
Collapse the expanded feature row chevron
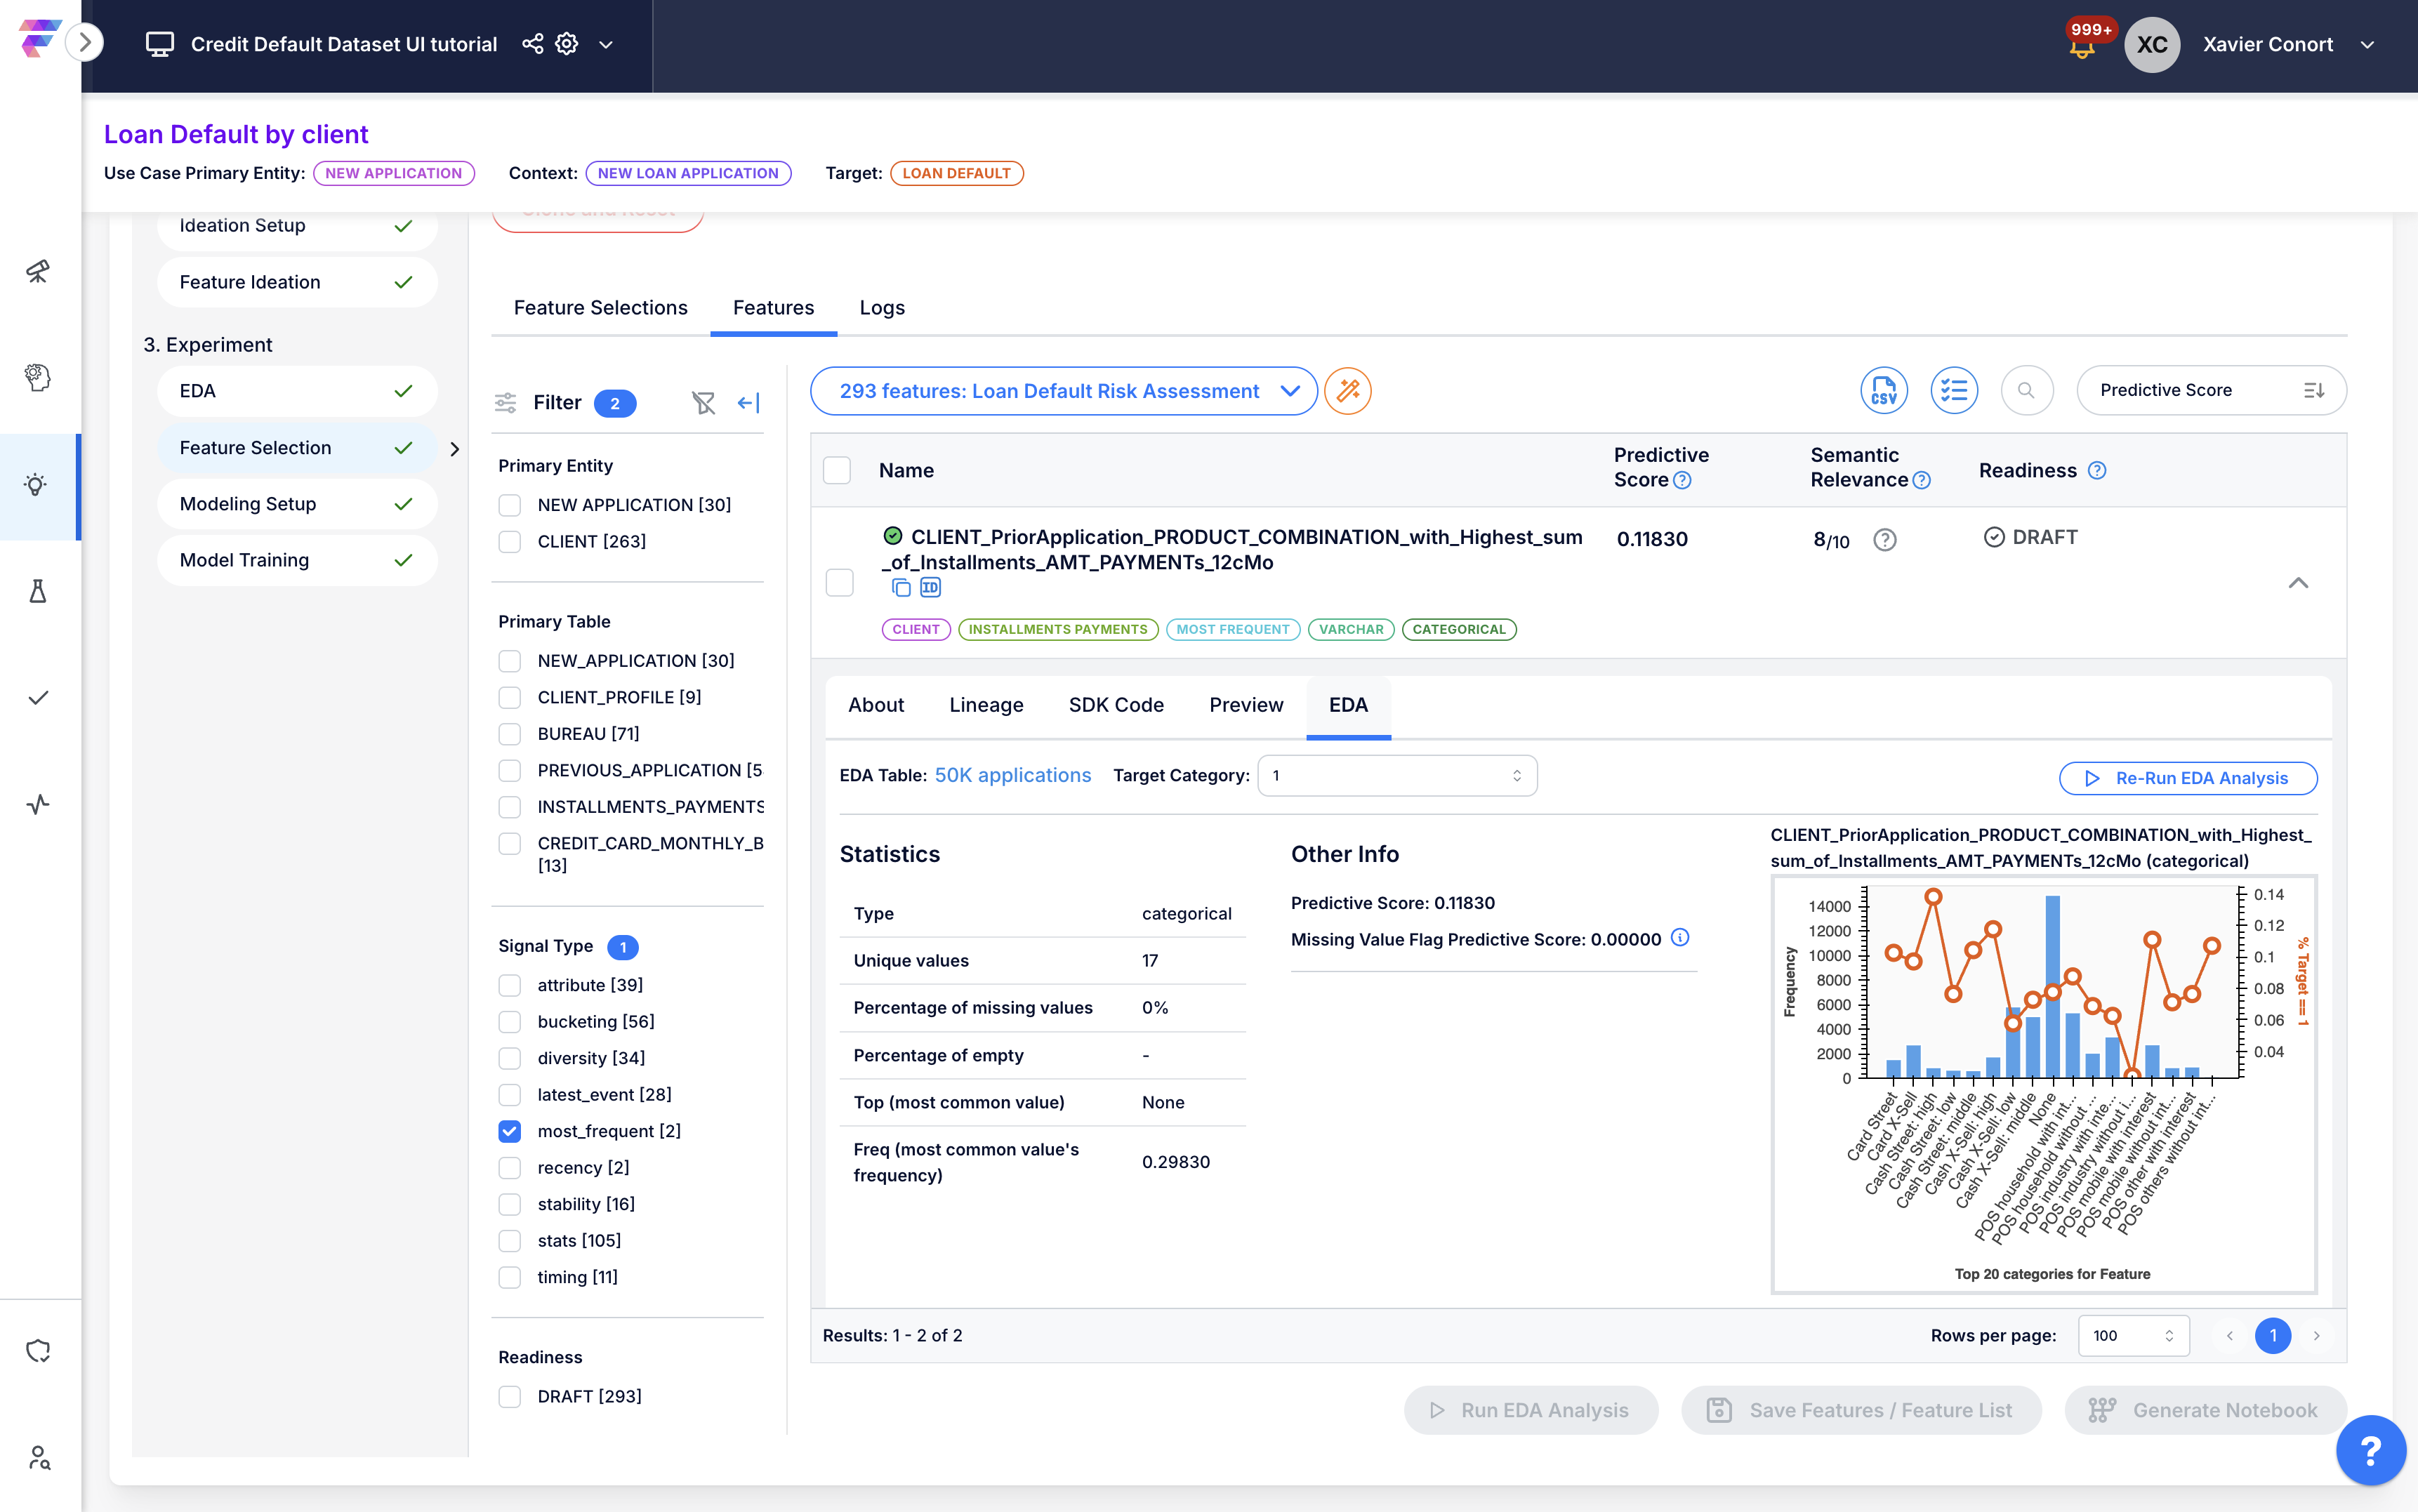[x=2298, y=583]
